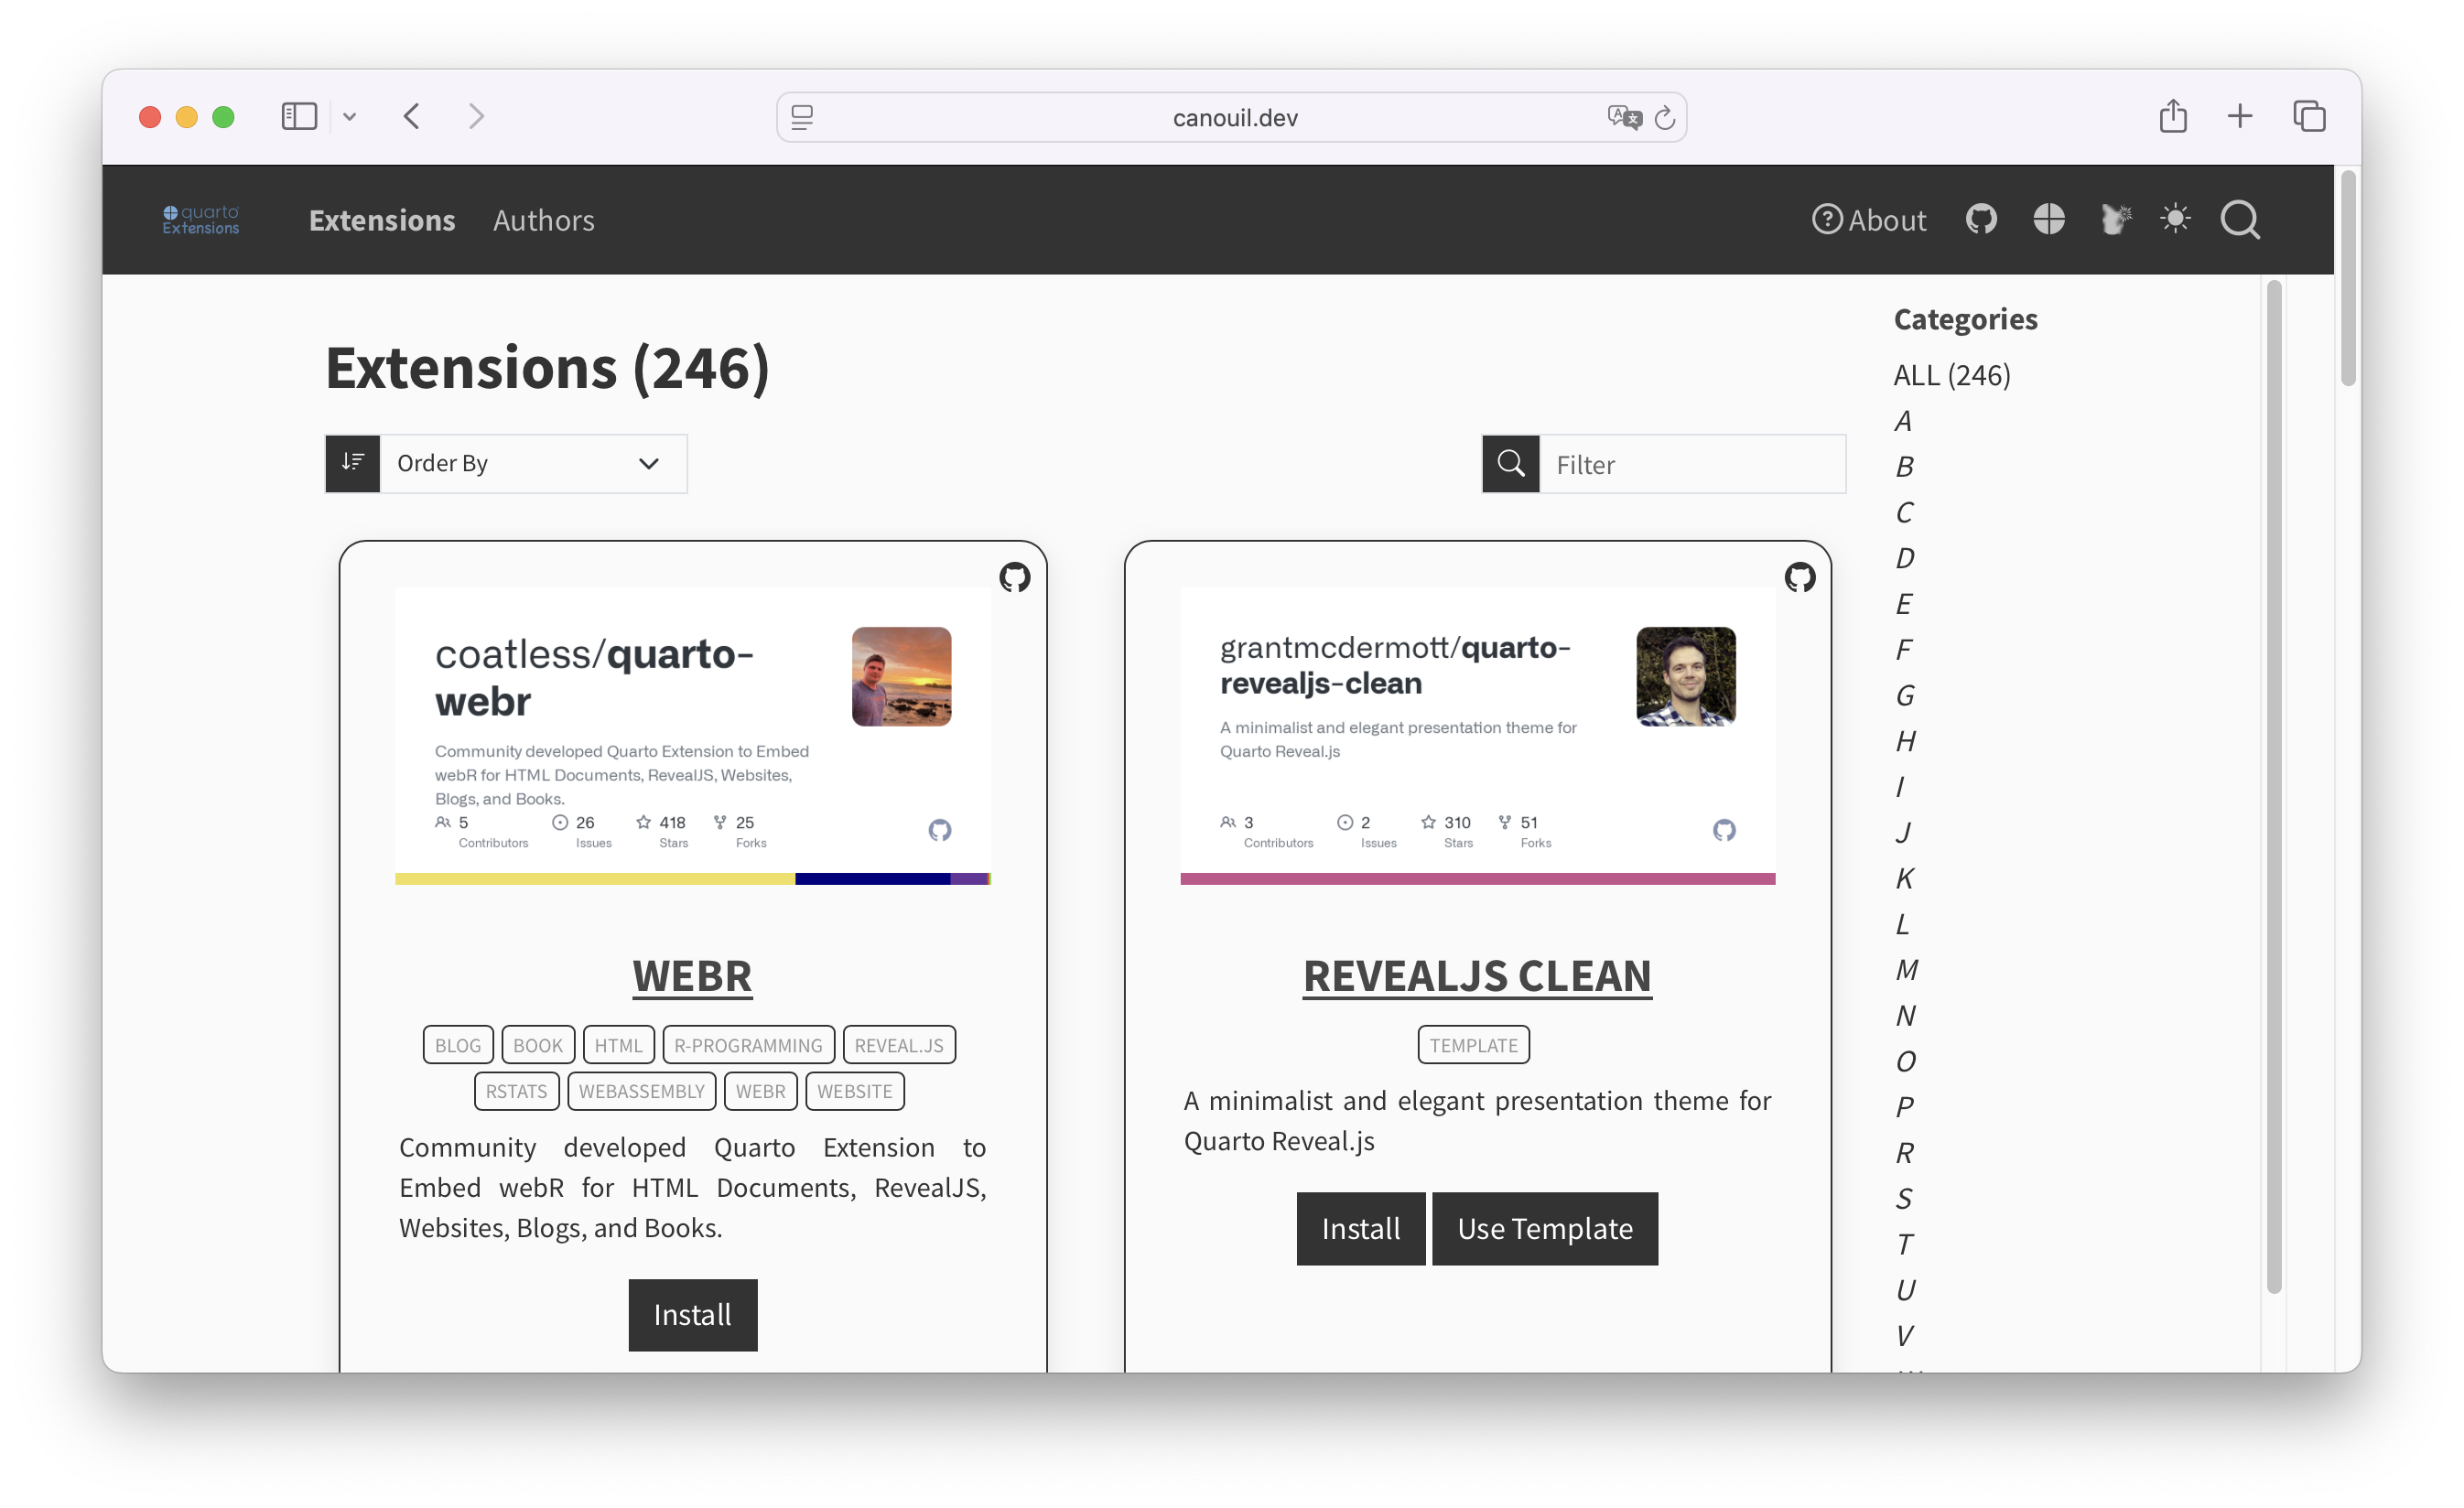Viewport: 2464px width, 1508px height.
Task: Click the Safari sidebar toggle icon
Action: click(x=299, y=117)
